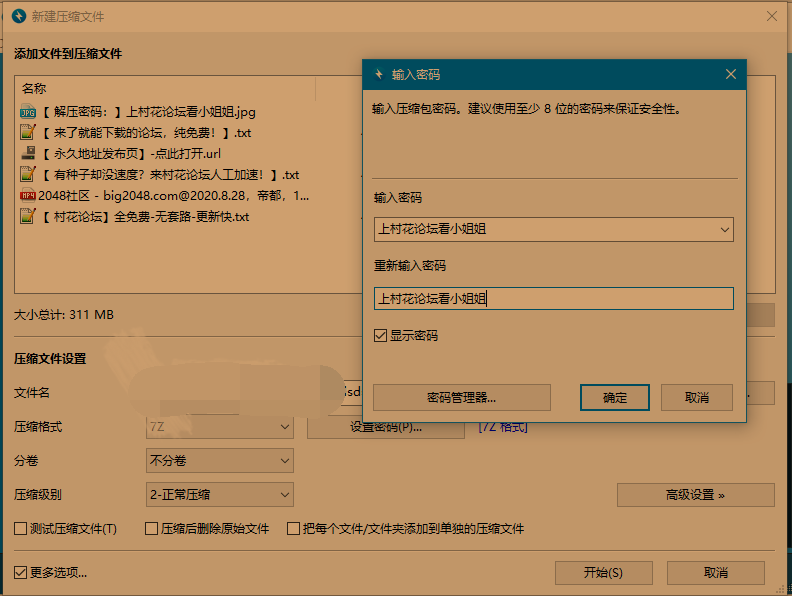Click the icon of 村花论坛 text file
The height and width of the screenshot is (596, 792).
(x=28, y=216)
